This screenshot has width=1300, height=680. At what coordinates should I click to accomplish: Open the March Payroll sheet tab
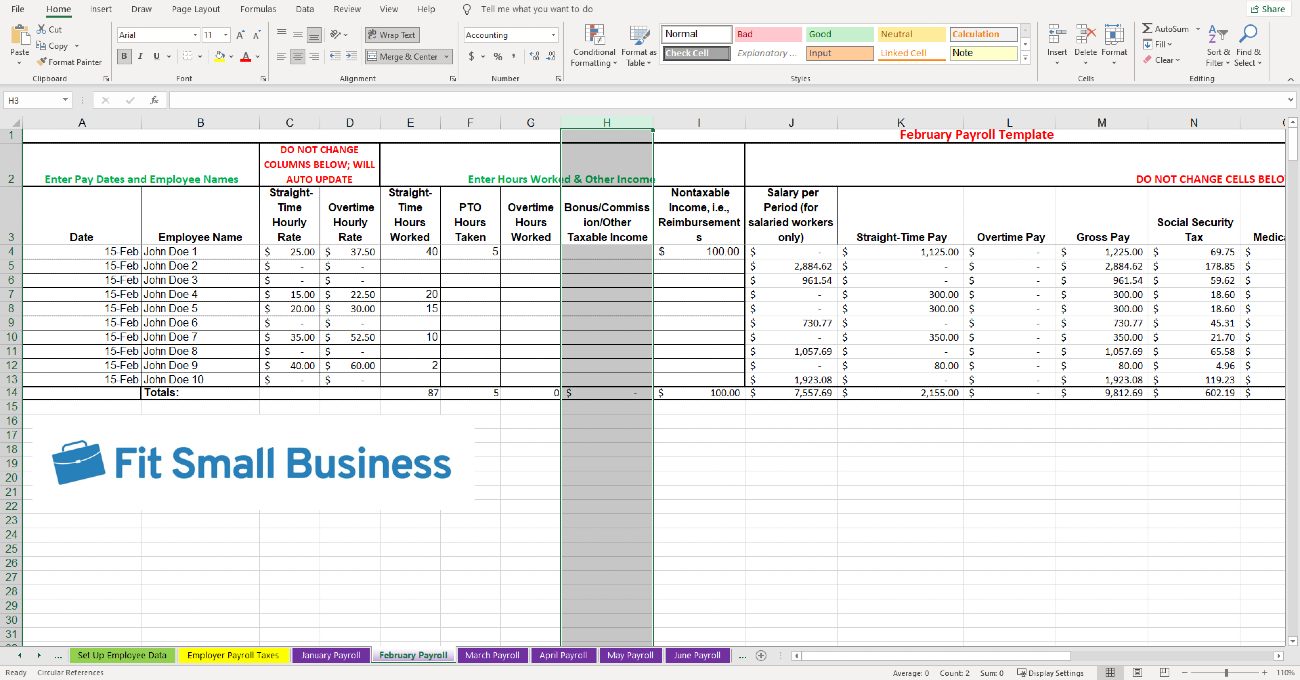pos(493,656)
